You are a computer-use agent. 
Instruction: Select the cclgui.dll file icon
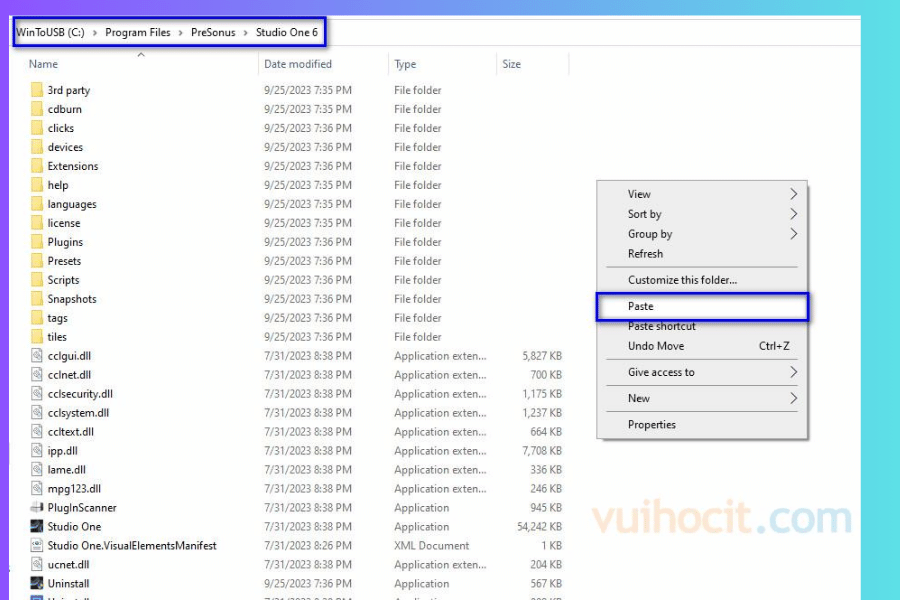coord(37,356)
